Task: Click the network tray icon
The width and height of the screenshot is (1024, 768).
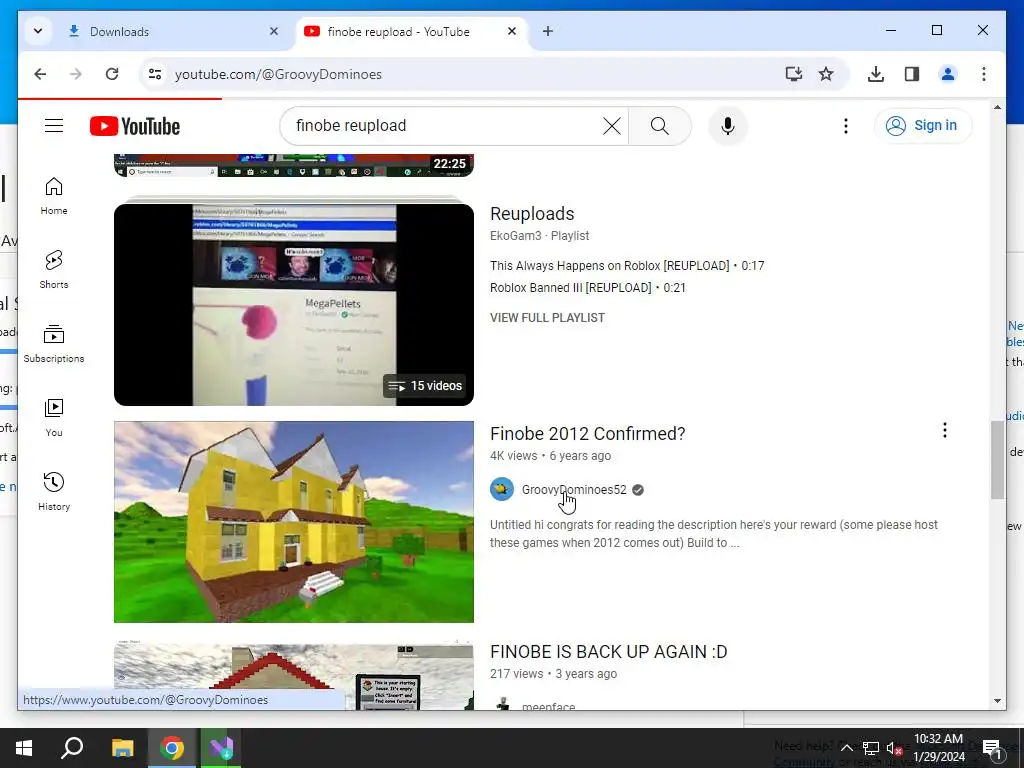Action: click(871, 748)
